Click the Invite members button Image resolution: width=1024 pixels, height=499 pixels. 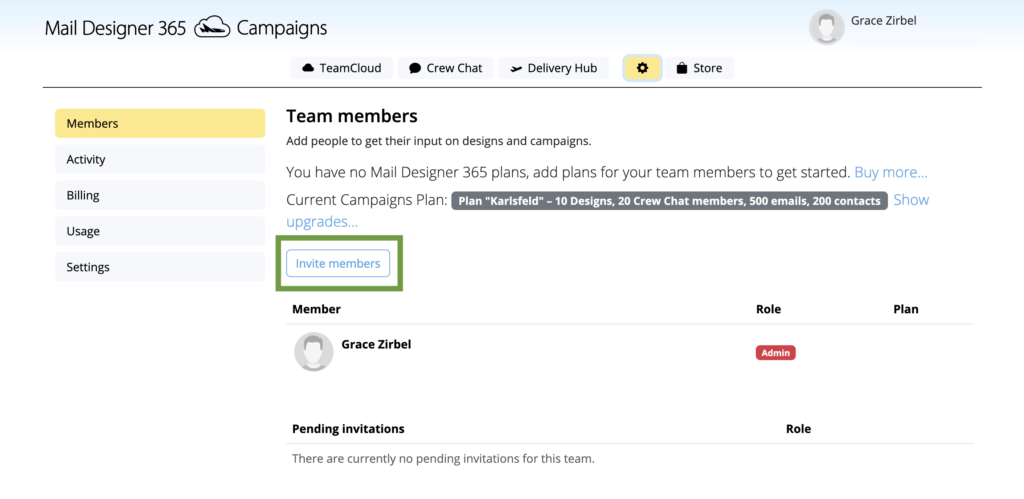[x=338, y=263]
